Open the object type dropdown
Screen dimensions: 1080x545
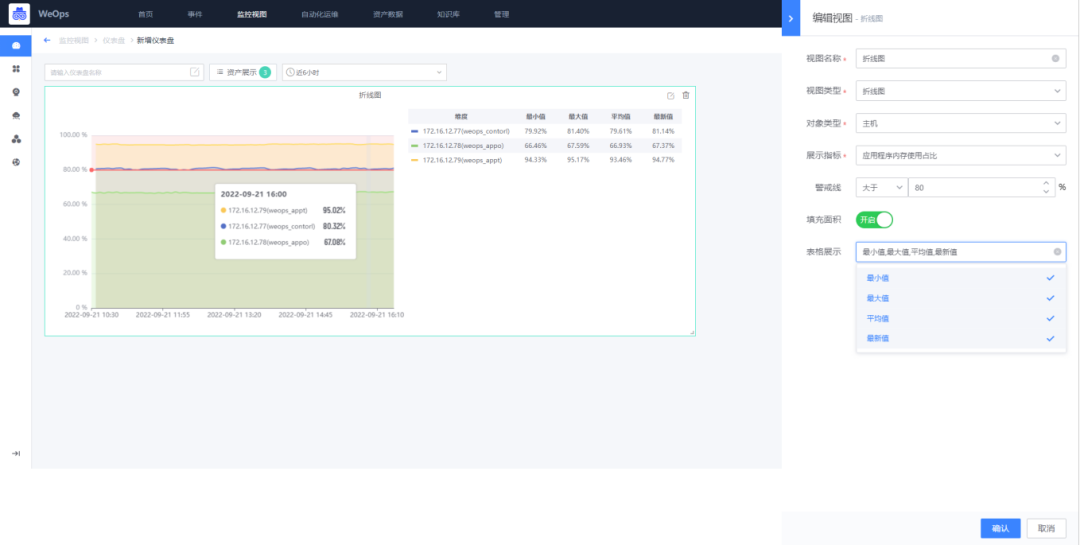click(x=961, y=123)
